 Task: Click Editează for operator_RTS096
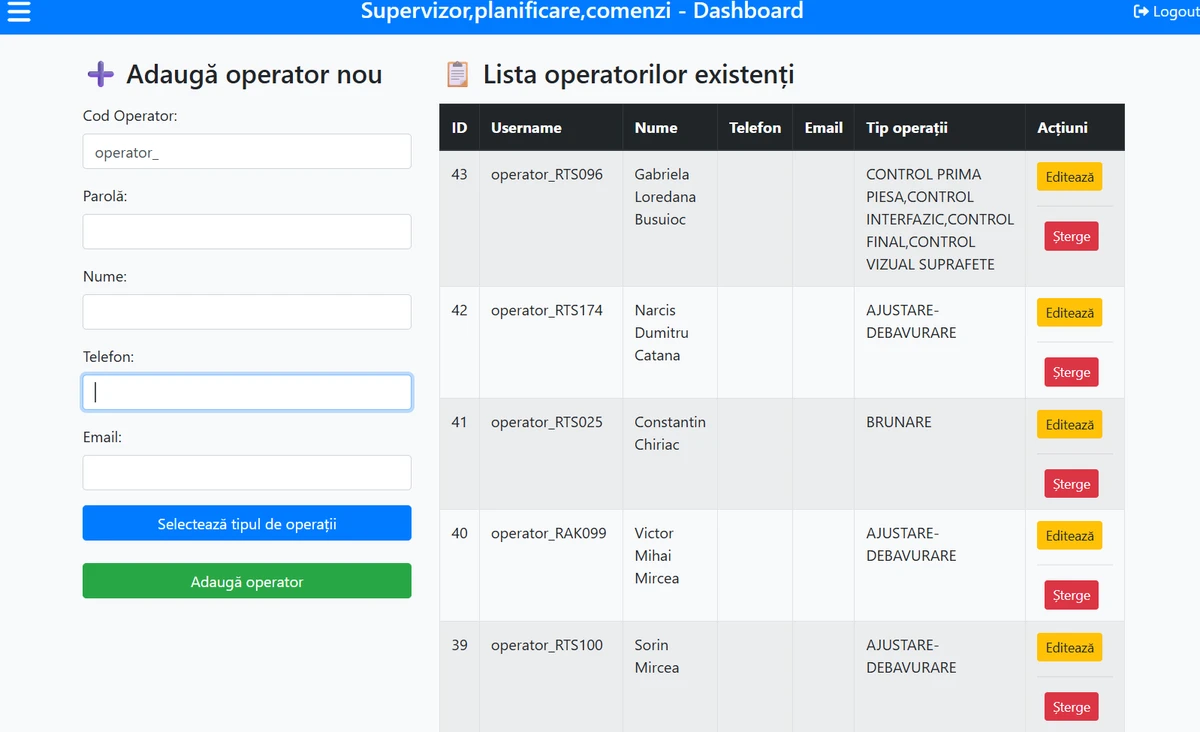[x=1069, y=176]
